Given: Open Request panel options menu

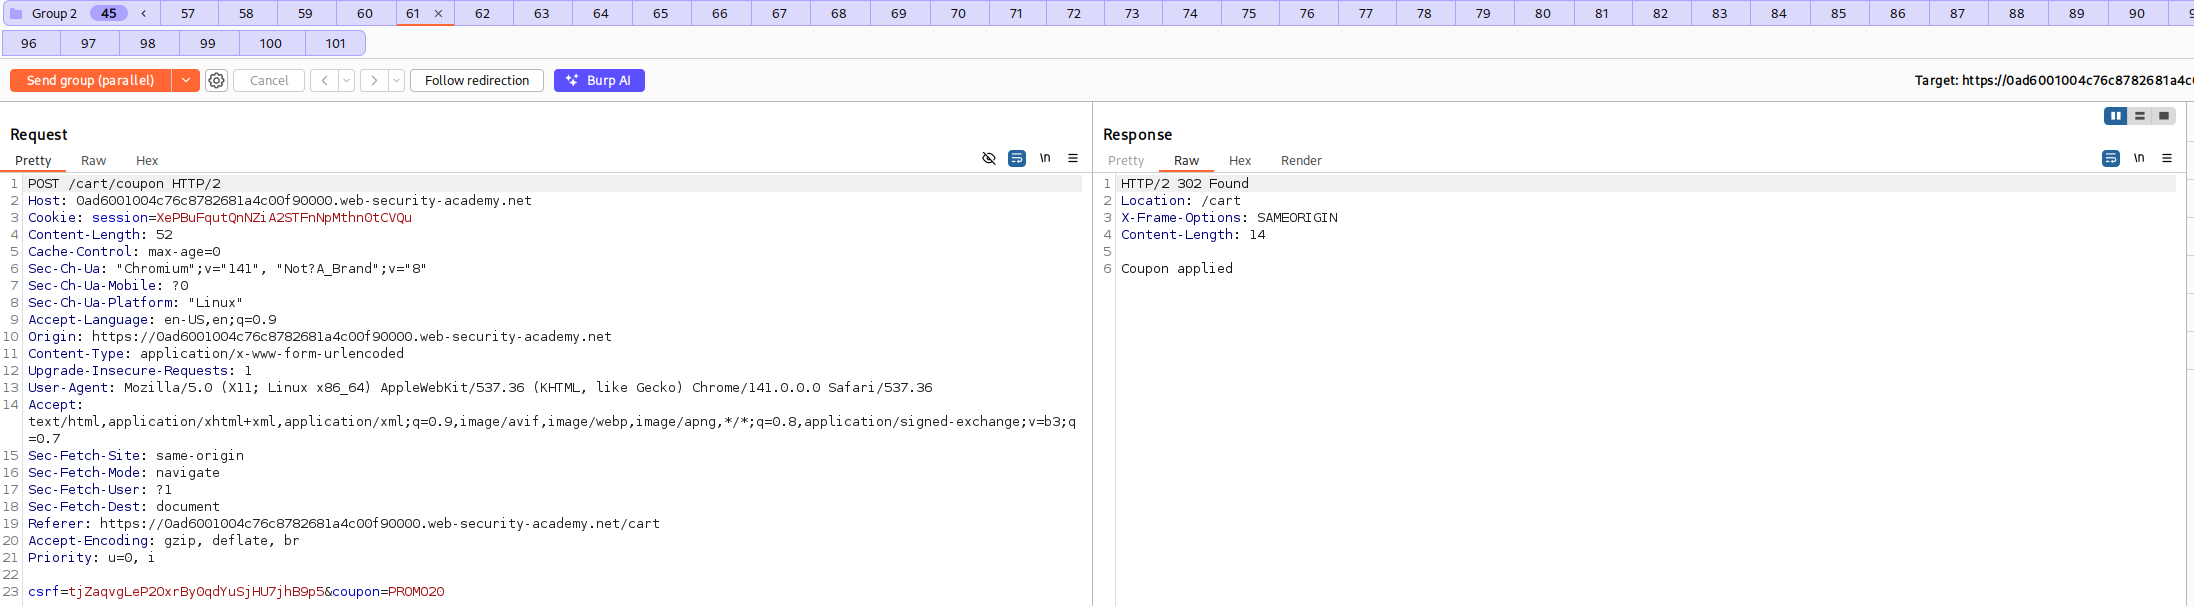Looking at the screenshot, I should pyautogui.click(x=1073, y=158).
